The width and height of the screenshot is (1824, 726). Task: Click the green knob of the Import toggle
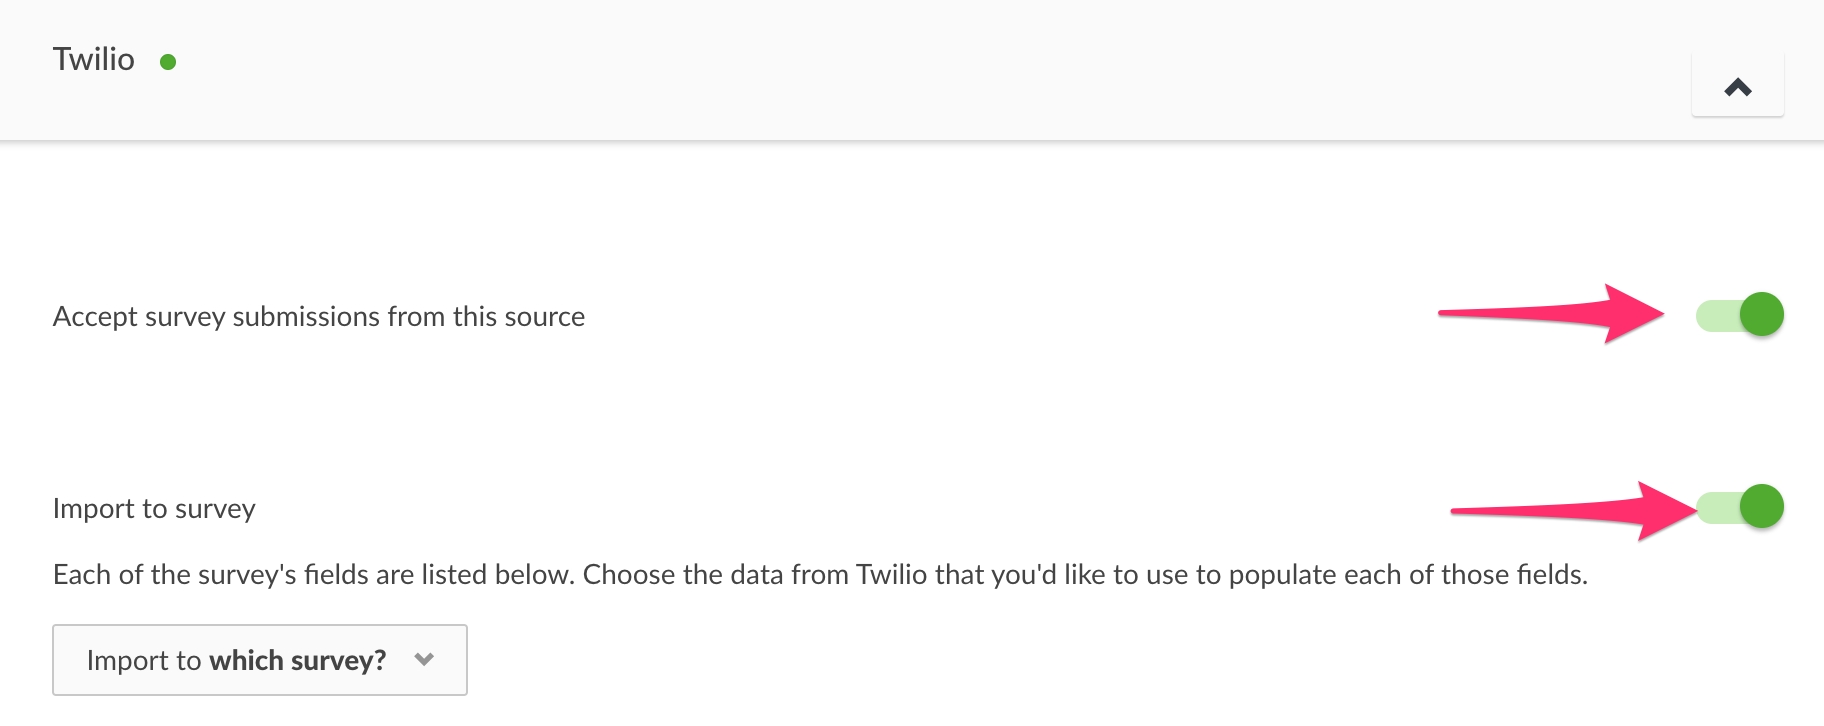tap(1761, 507)
